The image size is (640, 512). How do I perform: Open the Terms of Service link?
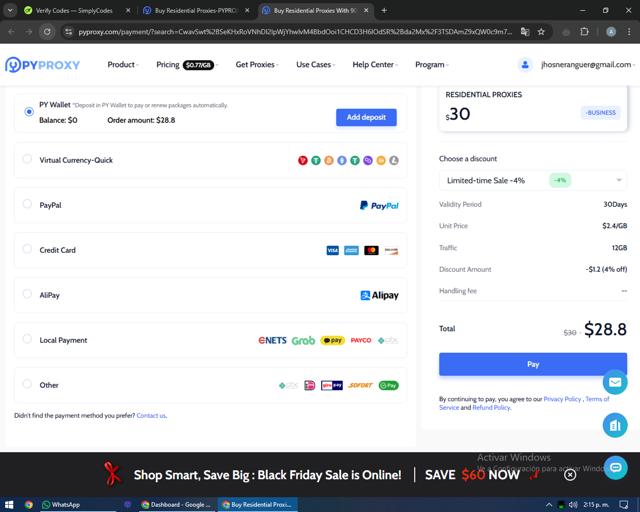[x=597, y=399]
